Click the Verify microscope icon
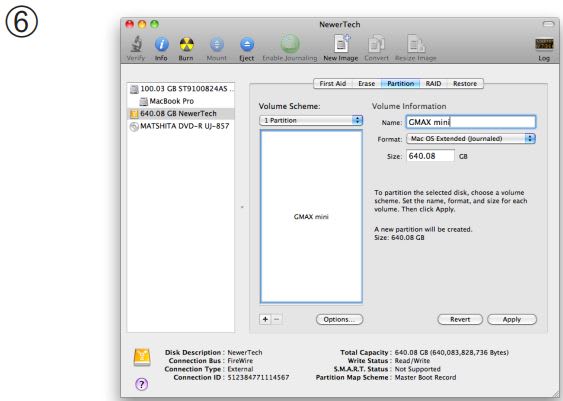The width and height of the screenshot is (563, 401). tap(136, 45)
